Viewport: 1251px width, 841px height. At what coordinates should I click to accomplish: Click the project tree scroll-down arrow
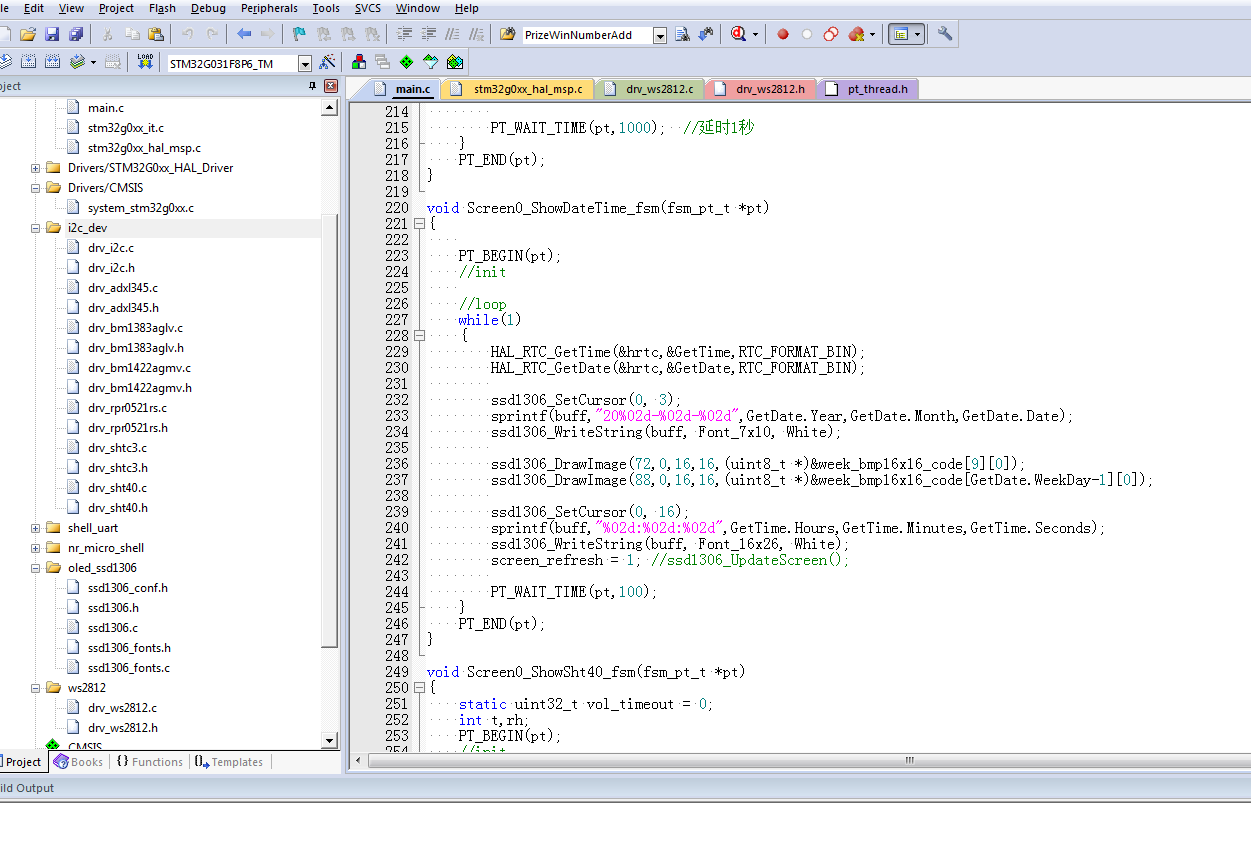click(330, 741)
